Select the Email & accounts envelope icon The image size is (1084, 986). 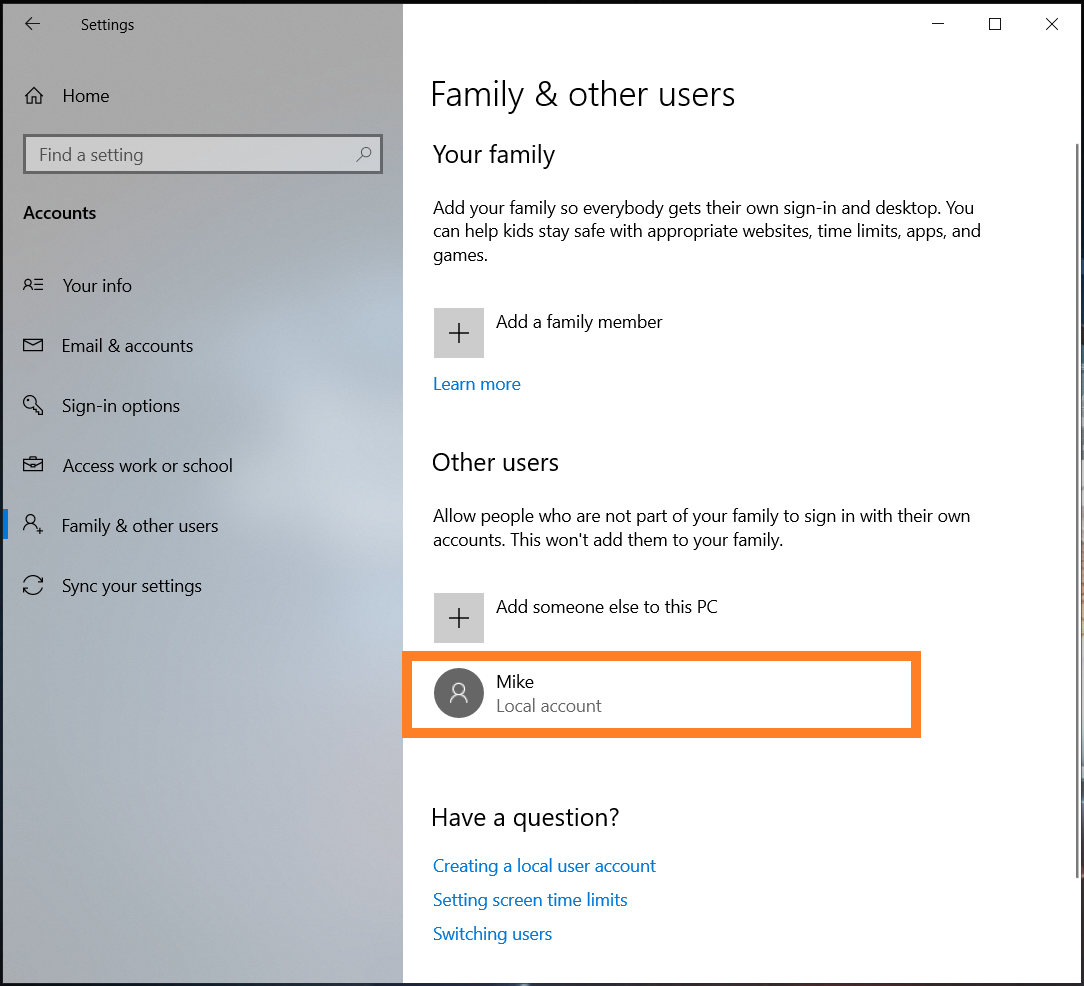pos(33,345)
